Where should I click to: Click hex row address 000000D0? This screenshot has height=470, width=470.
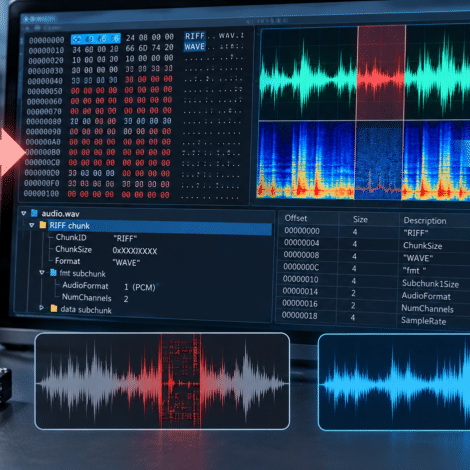(42, 173)
